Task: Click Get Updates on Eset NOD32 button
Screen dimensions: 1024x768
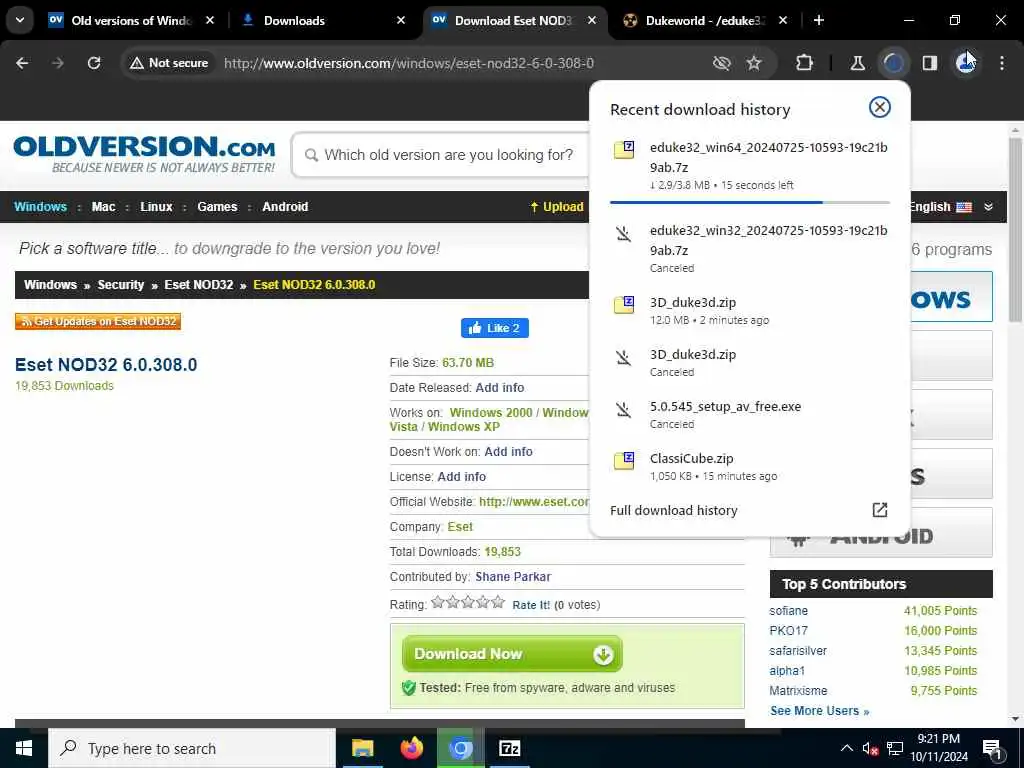Action: 98,321
